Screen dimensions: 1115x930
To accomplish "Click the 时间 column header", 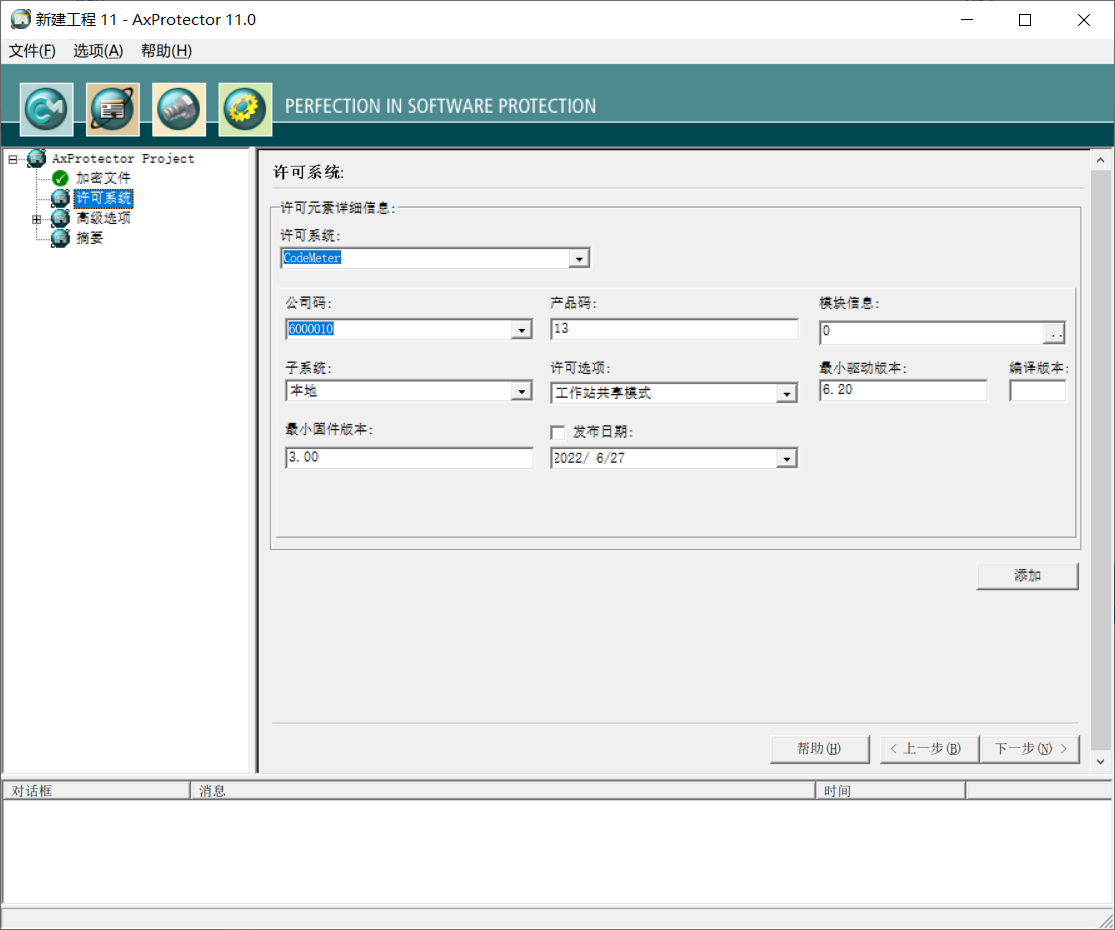I will pos(890,791).
